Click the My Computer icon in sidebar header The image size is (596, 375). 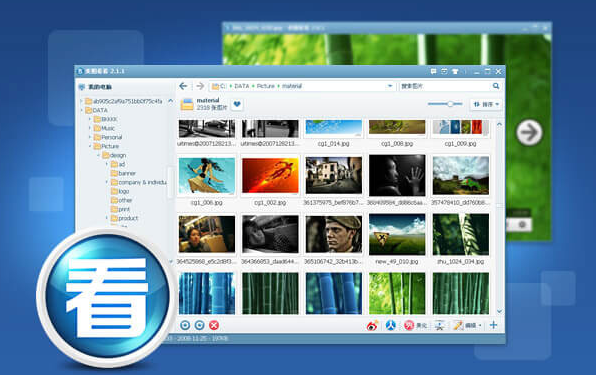(x=81, y=87)
